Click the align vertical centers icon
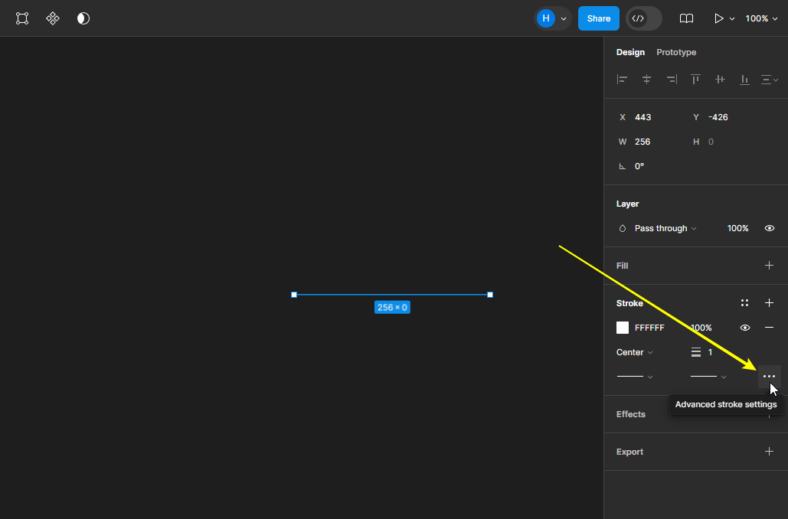The width and height of the screenshot is (788, 519). coord(720,79)
